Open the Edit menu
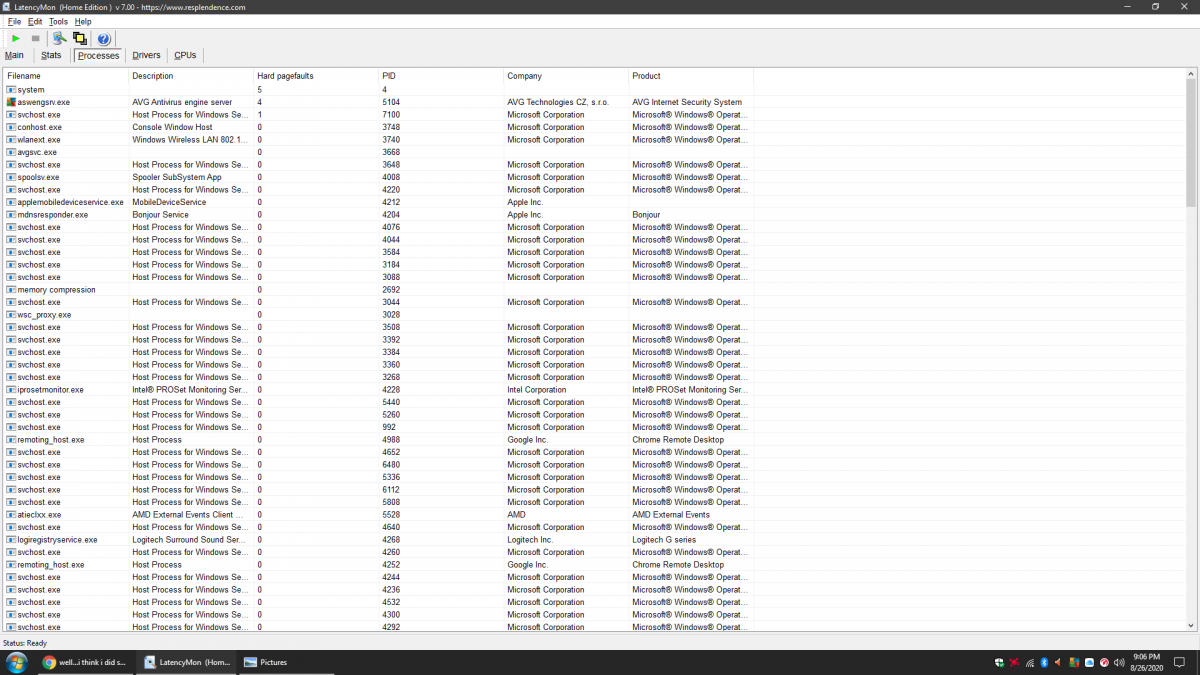The image size is (1200, 675). pyautogui.click(x=35, y=21)
